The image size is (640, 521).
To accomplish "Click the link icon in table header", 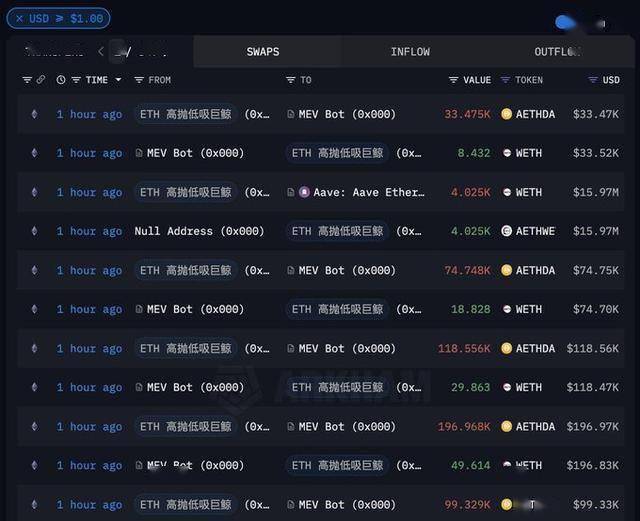I will [41, 80].
